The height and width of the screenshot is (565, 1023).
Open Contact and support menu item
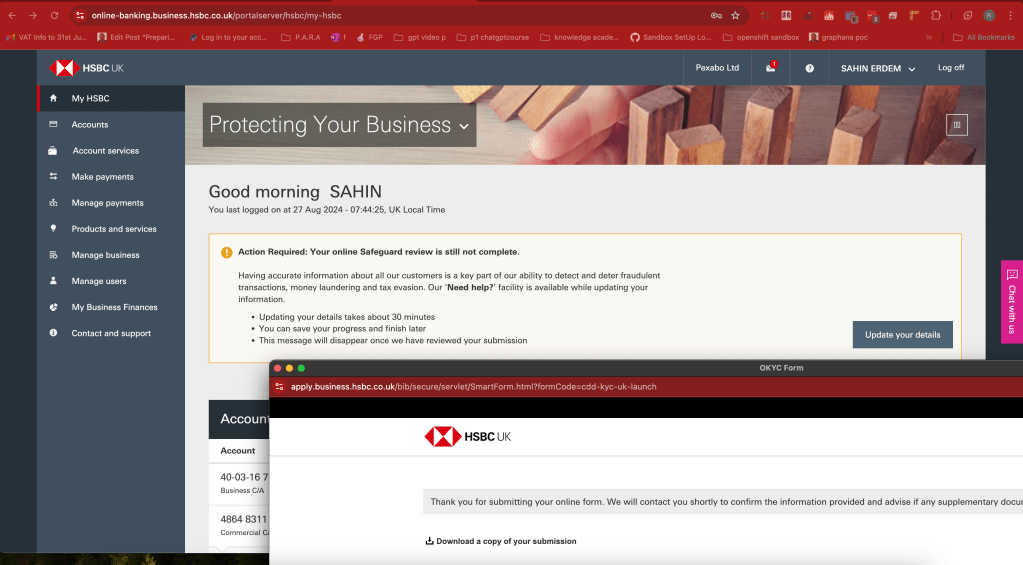[111, 333]
